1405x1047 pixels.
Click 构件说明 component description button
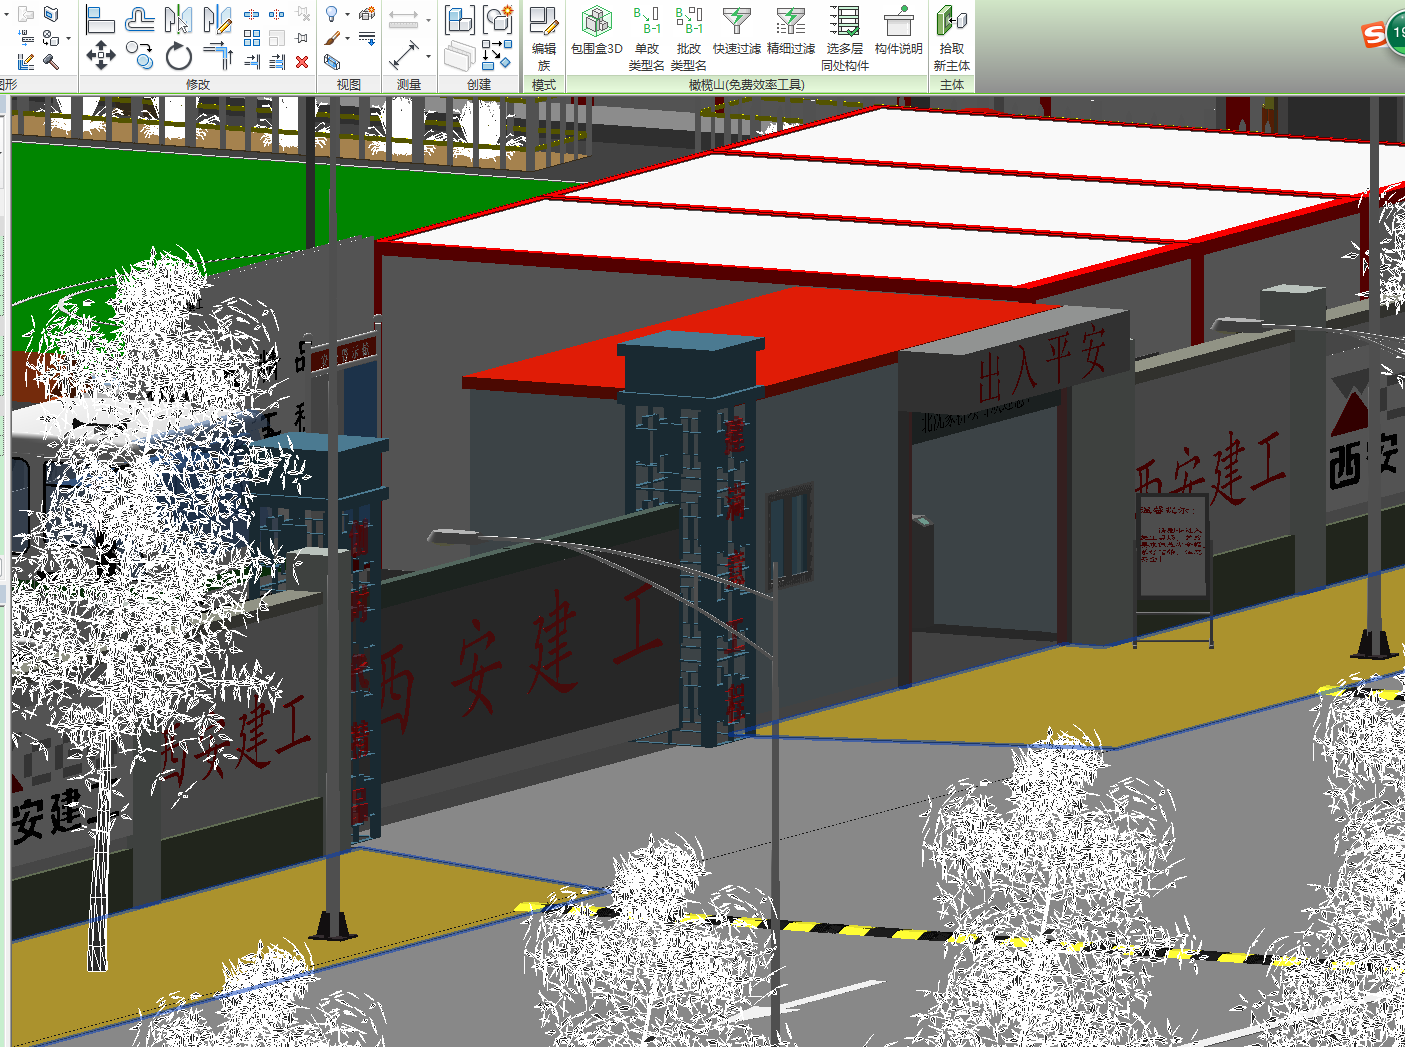point(899,30)
